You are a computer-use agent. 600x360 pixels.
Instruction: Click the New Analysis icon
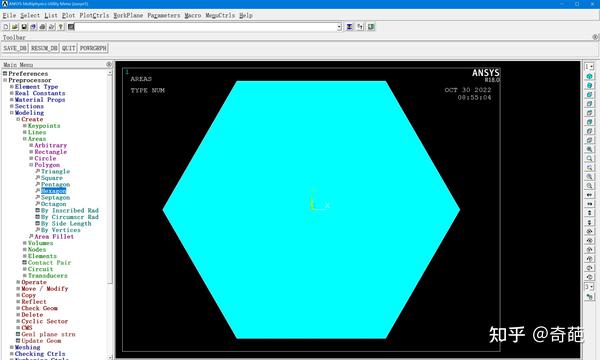point(6,27)
